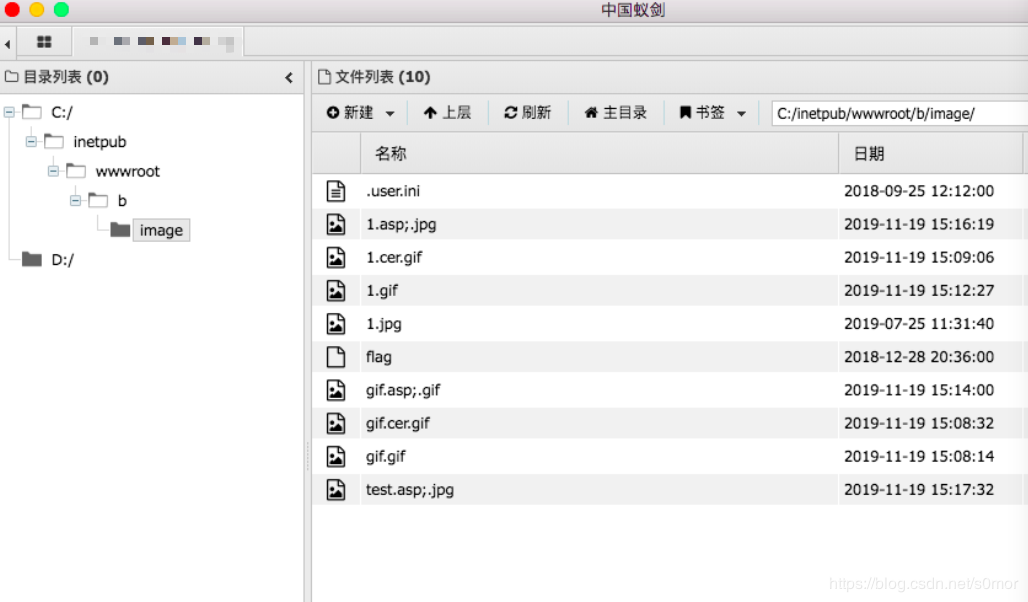Select the gif.gif file name
The height and width of the screenshot is (602, 1028).
[x=386, y=456]
